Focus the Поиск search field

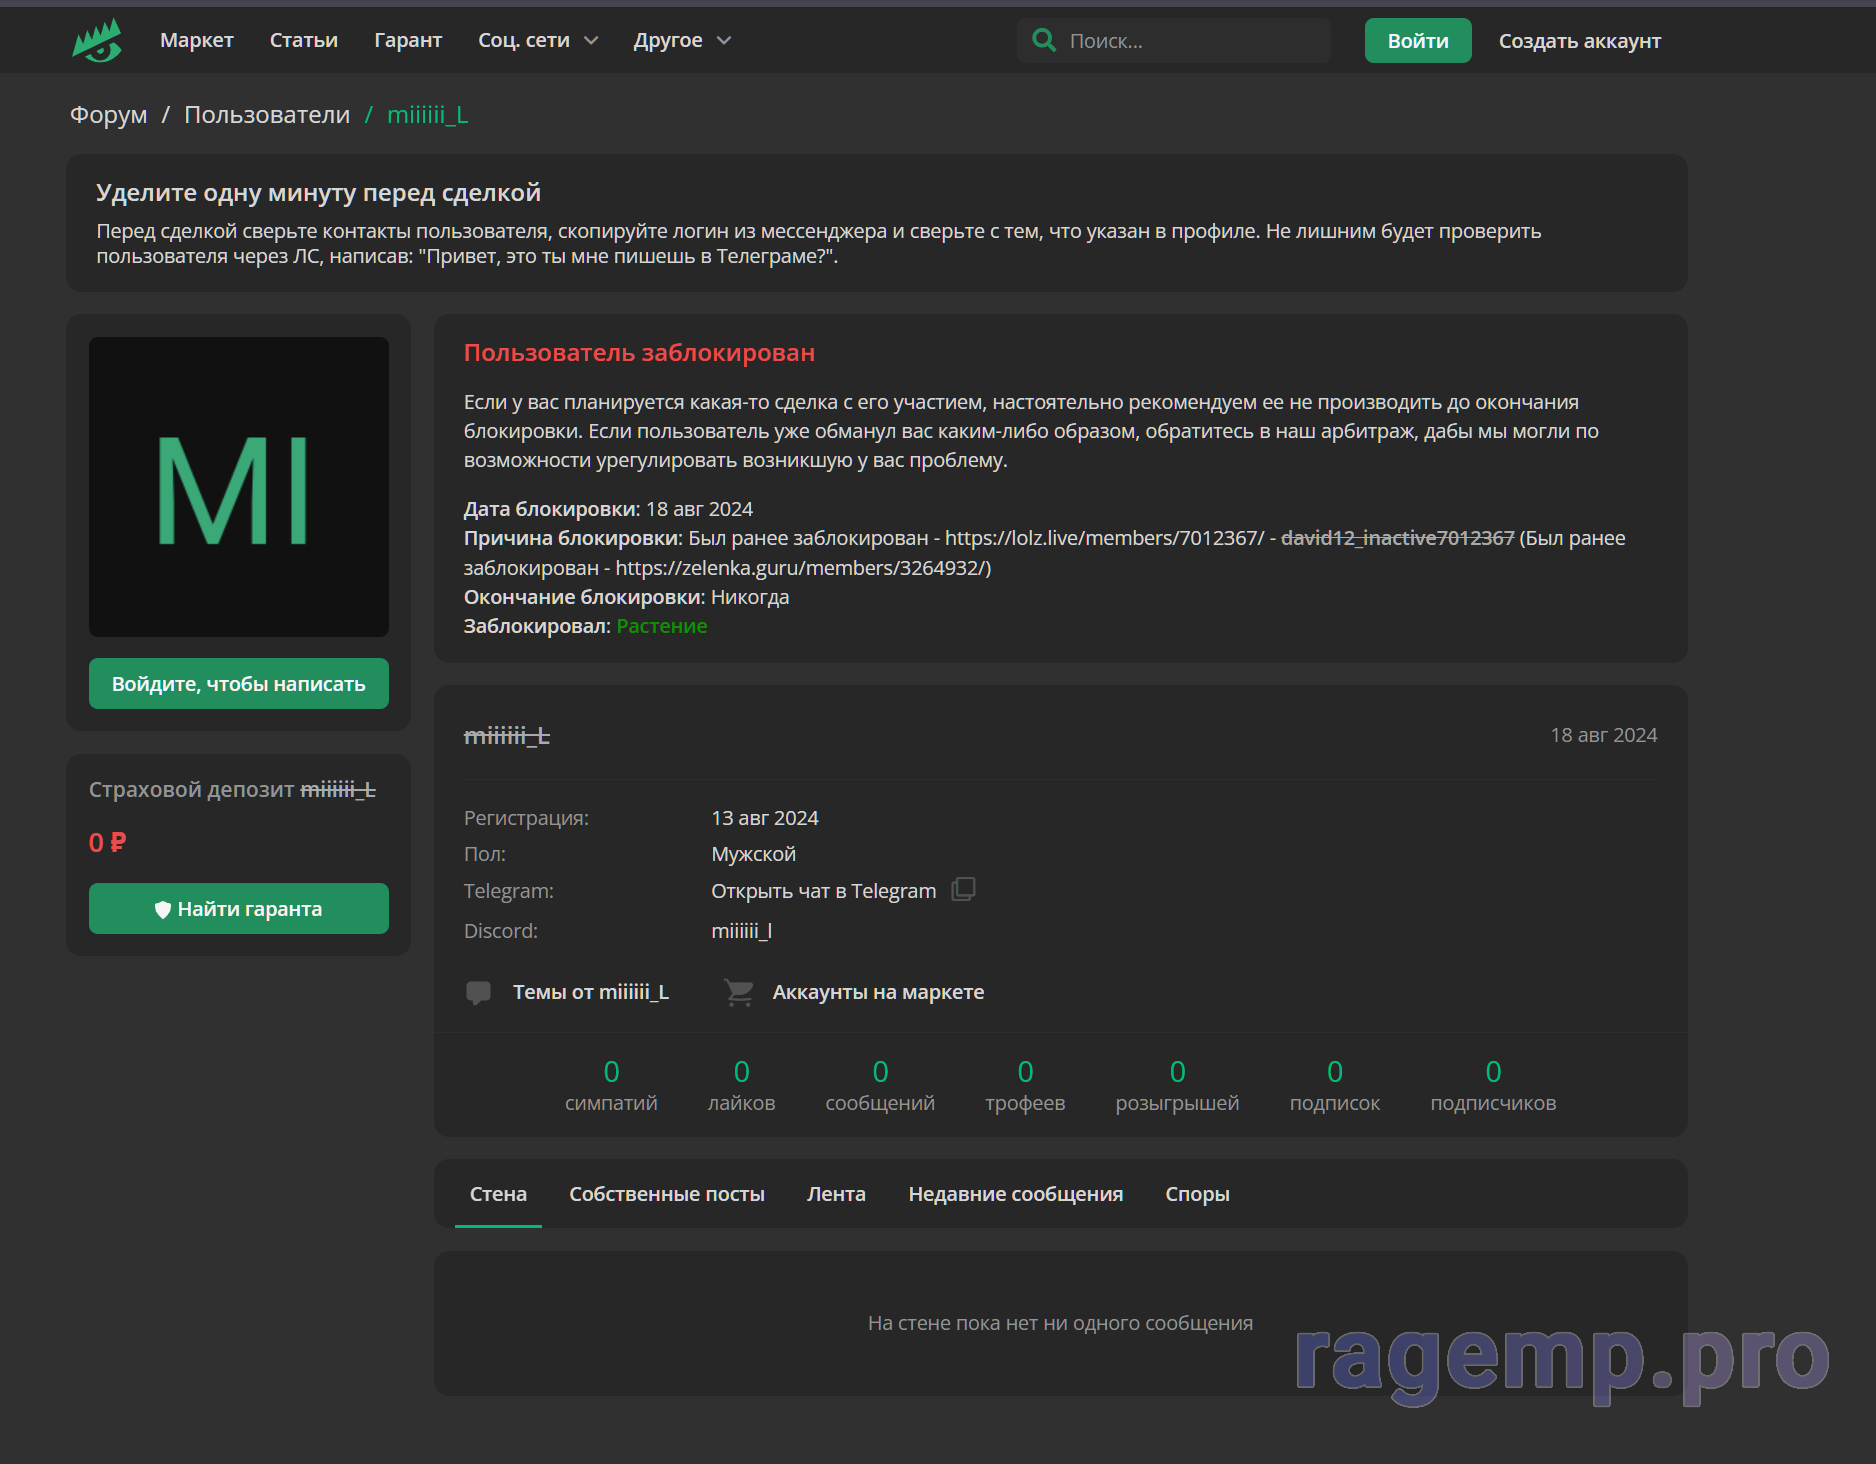[x=1190, y=41]
